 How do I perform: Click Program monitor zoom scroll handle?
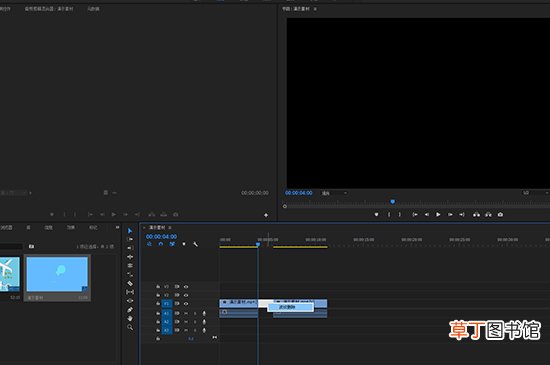[285, 206]
